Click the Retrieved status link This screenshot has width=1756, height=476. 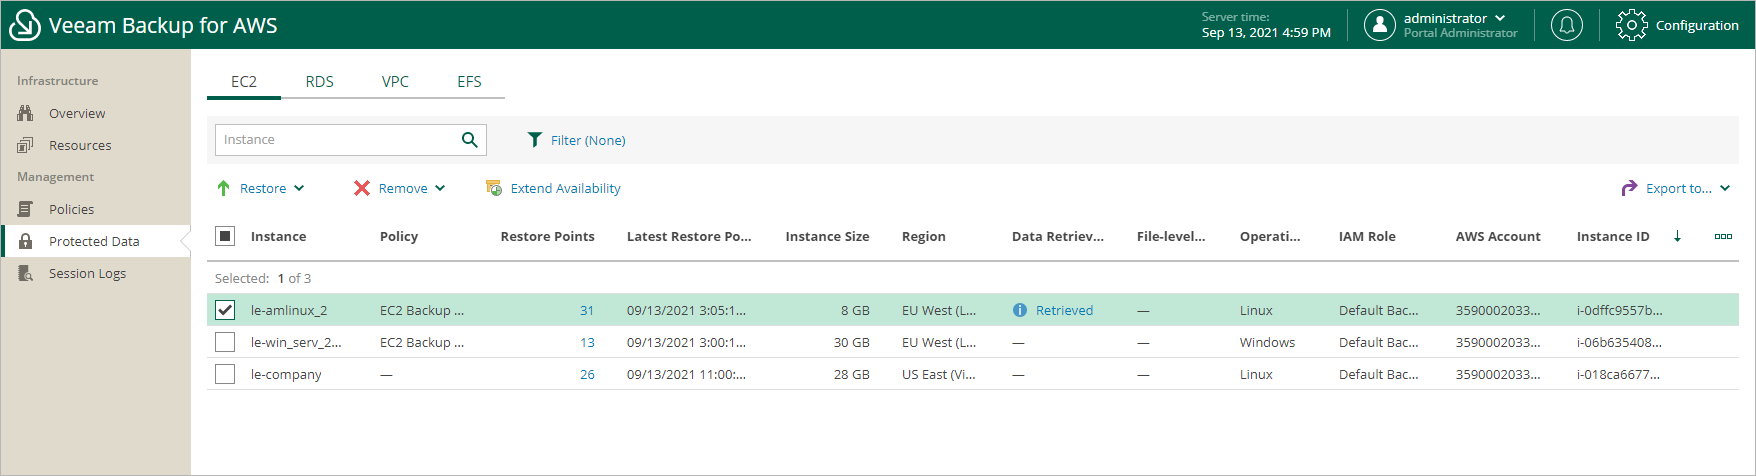tap(1064, 310)
